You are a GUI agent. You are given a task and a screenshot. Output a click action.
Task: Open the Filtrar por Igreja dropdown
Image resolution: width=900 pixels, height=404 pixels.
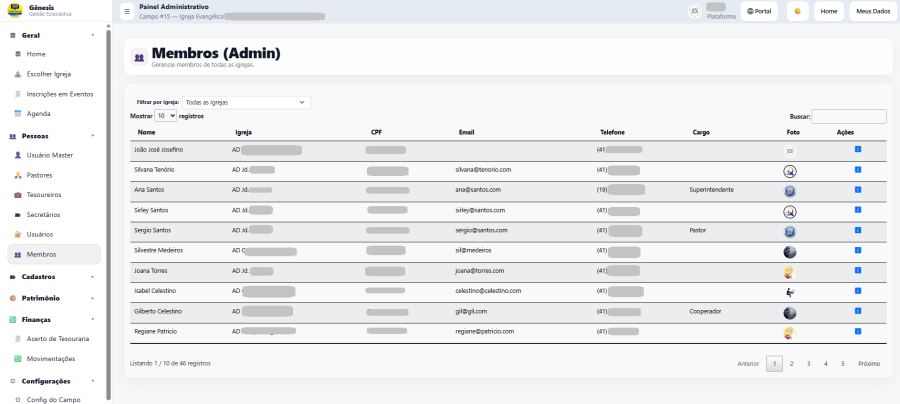(x=246, y=102)
